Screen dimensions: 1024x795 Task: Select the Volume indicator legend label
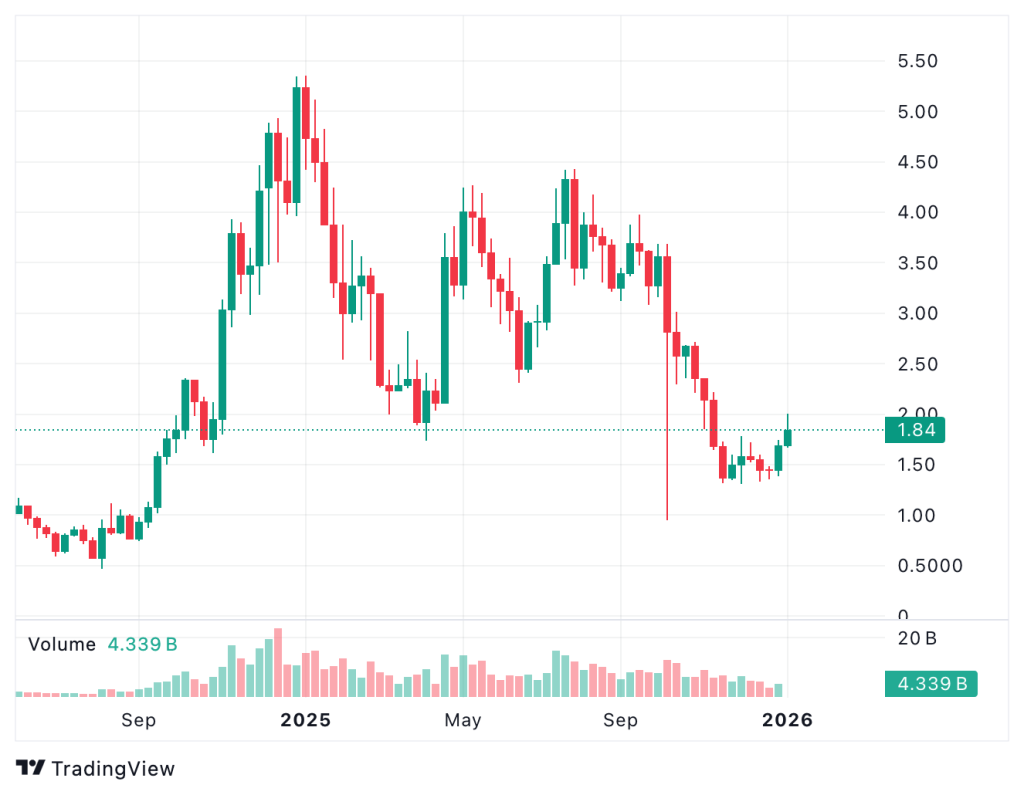(x=62, y=644)
